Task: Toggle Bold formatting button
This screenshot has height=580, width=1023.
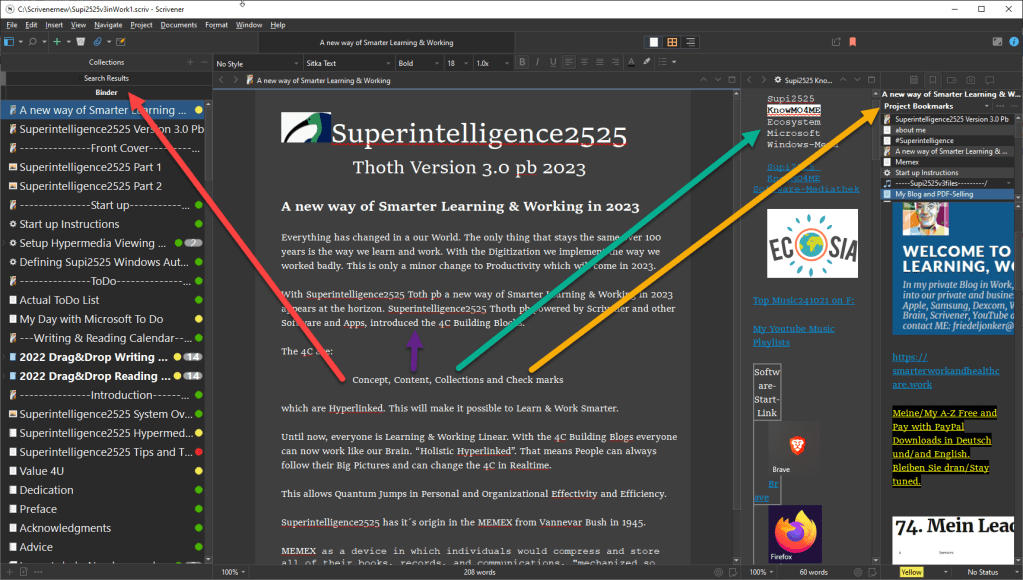Action: pyautogui.click(x=524, y=63)
